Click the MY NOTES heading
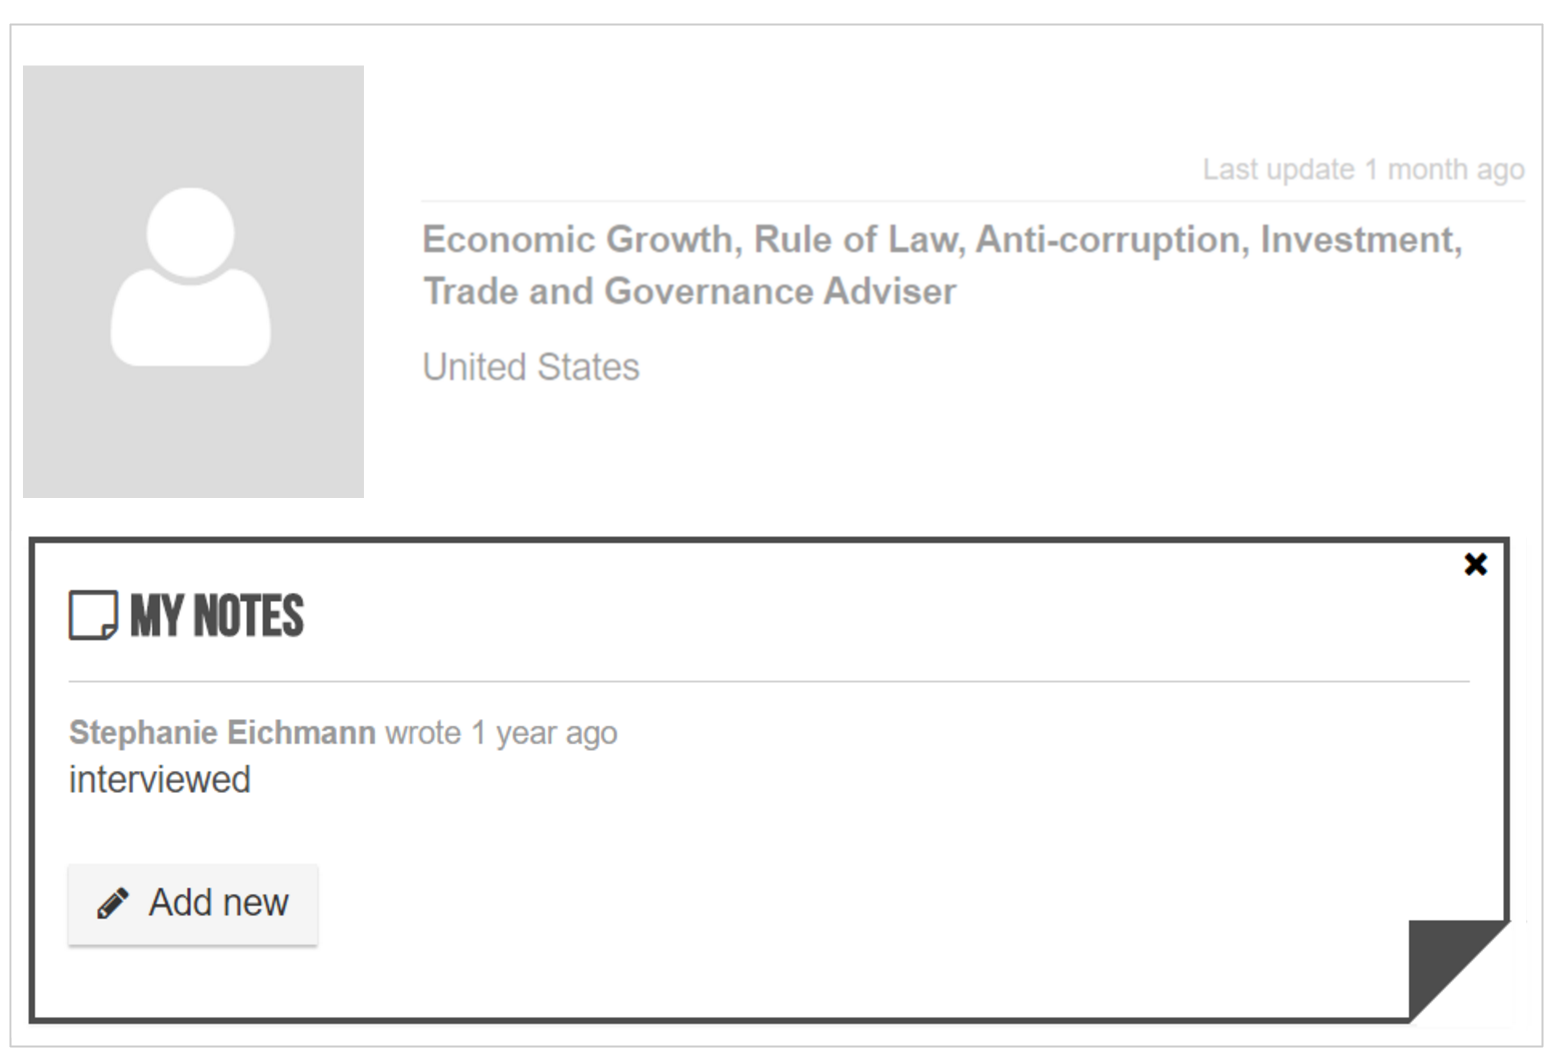The image size is (1559, 1062). (x=217, y=615)
